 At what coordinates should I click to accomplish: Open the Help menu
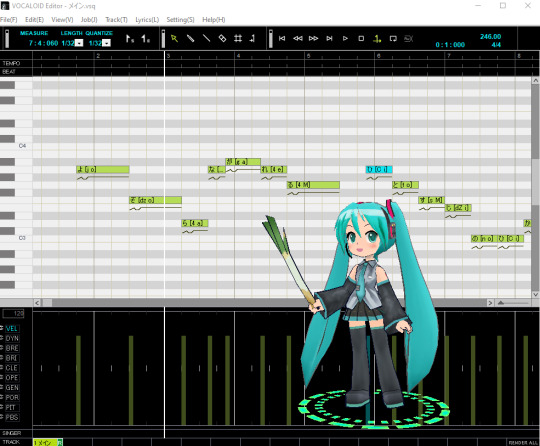(x=214, y=20)
